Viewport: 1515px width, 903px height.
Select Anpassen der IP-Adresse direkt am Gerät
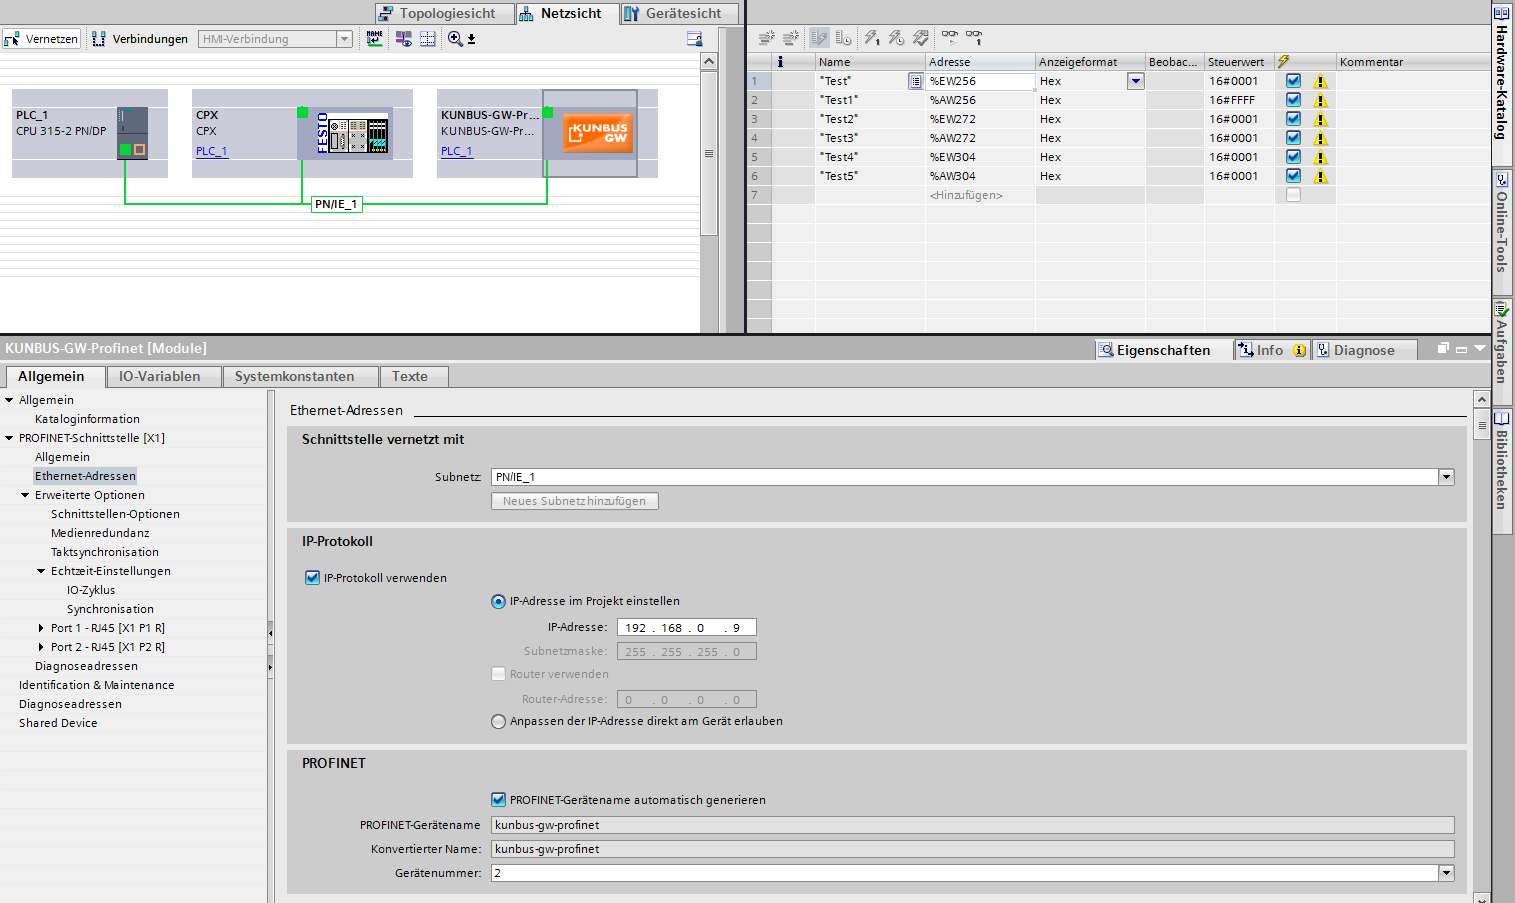pyautogui.click(x=498, y=721)
